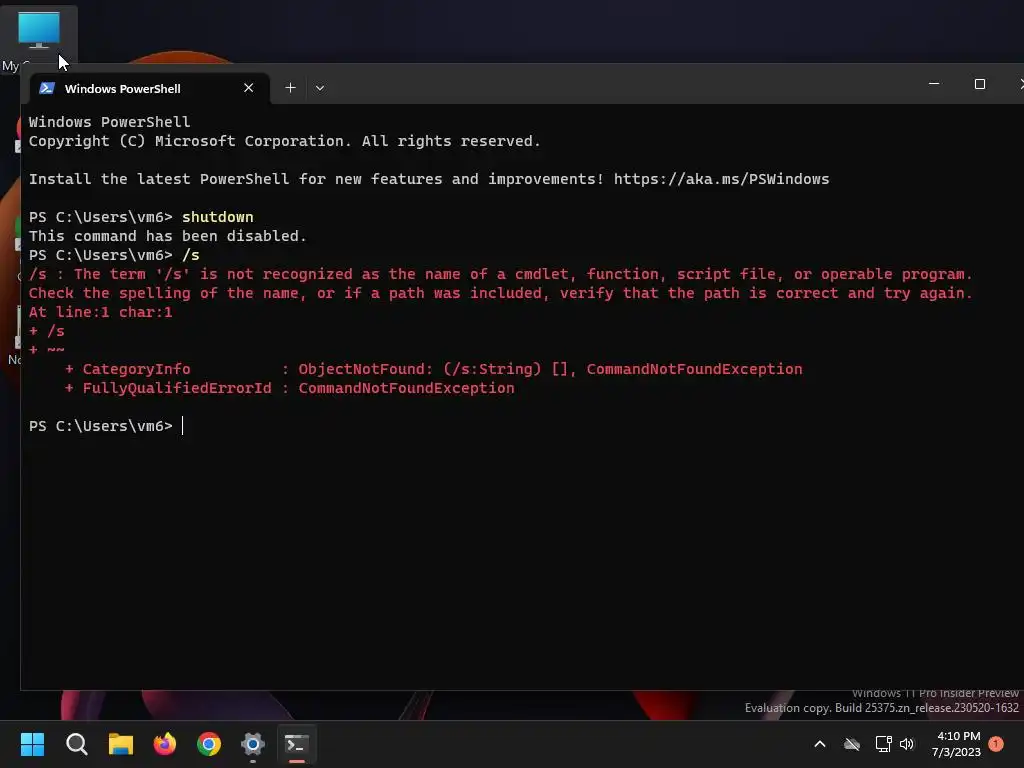Select the My Computer desktop icon
This screenshot has width=1024, height=768.
click(39, 40)
